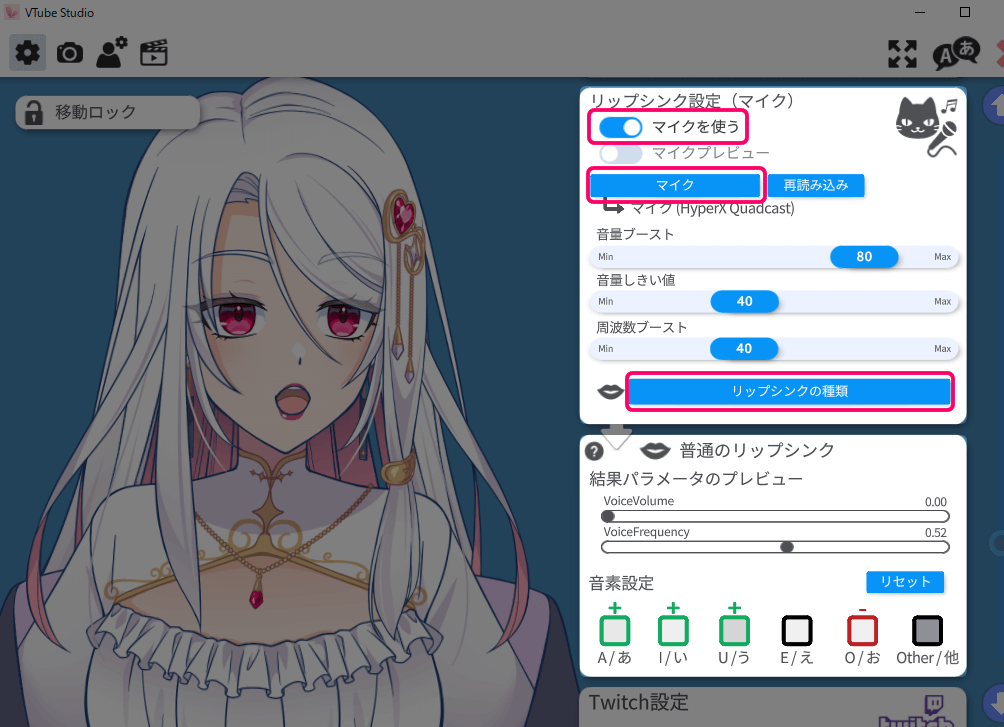Adjust the 音量ブースト slider handle at 80
Viewport: 1004px width, 727px height.
coord(864,257)
